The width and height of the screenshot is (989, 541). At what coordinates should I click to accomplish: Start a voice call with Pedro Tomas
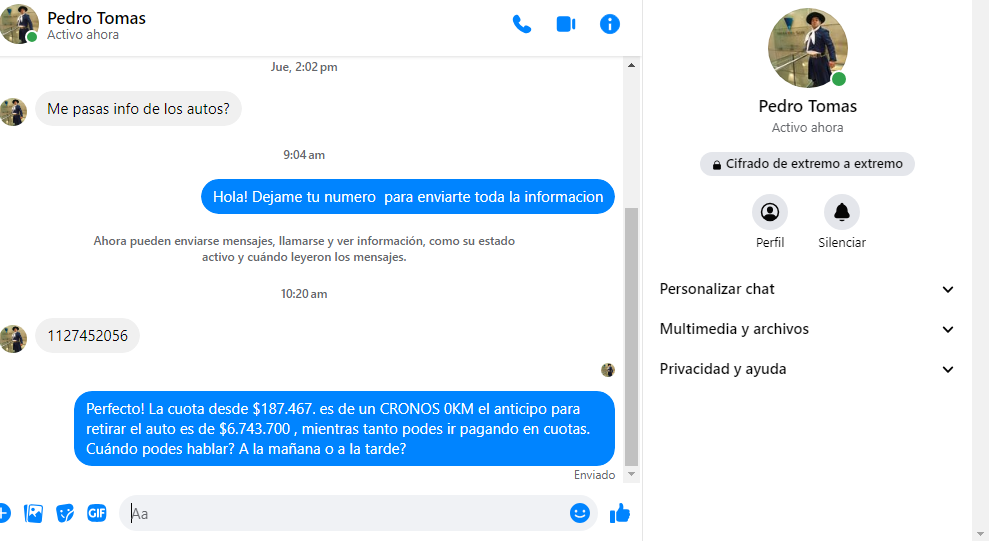tap(521, 24)
